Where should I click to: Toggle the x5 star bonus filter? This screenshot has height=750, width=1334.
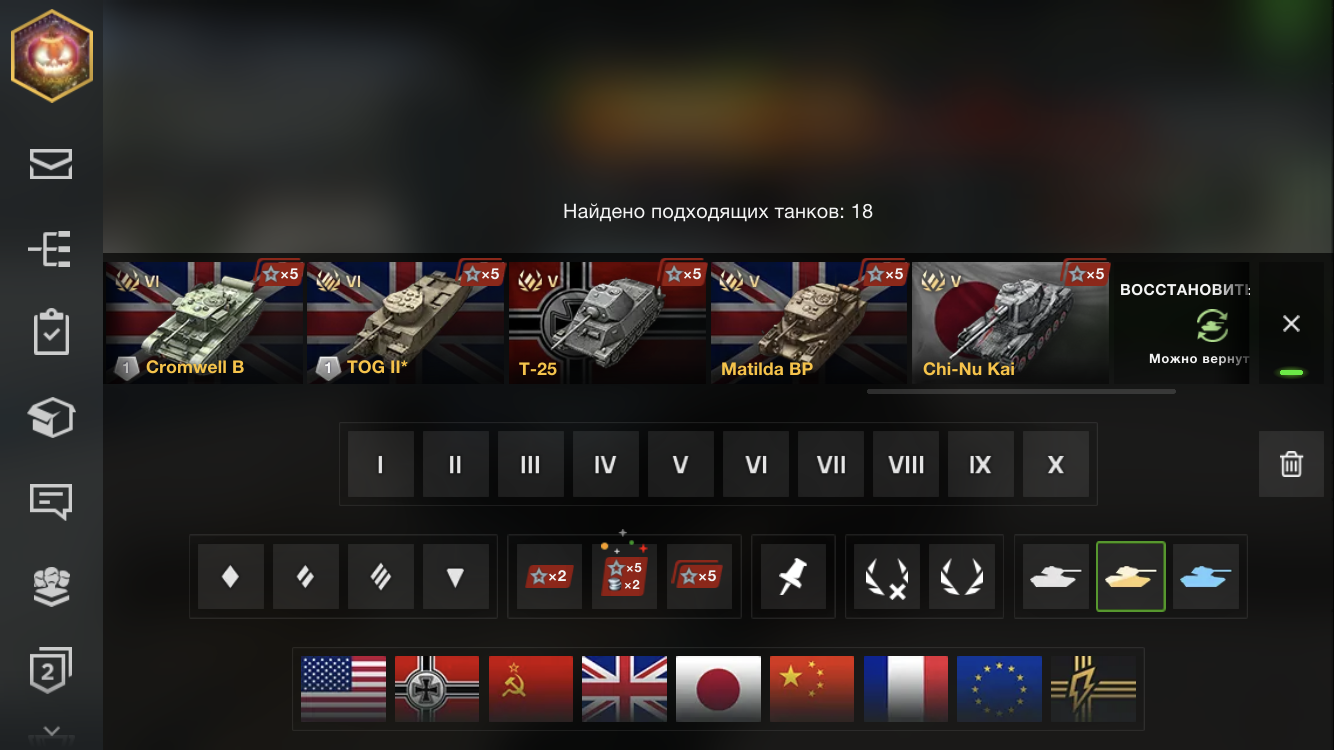click(700, 576)
